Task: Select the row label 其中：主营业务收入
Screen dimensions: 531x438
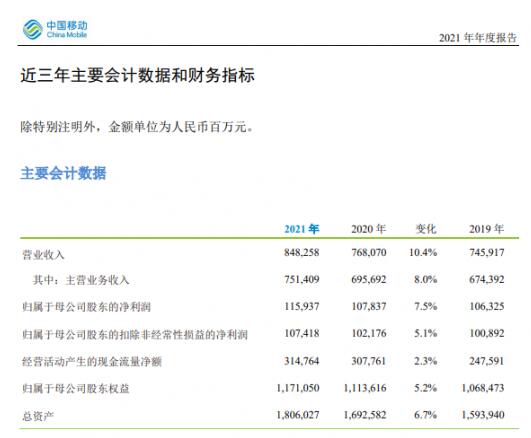Action: 81,280
